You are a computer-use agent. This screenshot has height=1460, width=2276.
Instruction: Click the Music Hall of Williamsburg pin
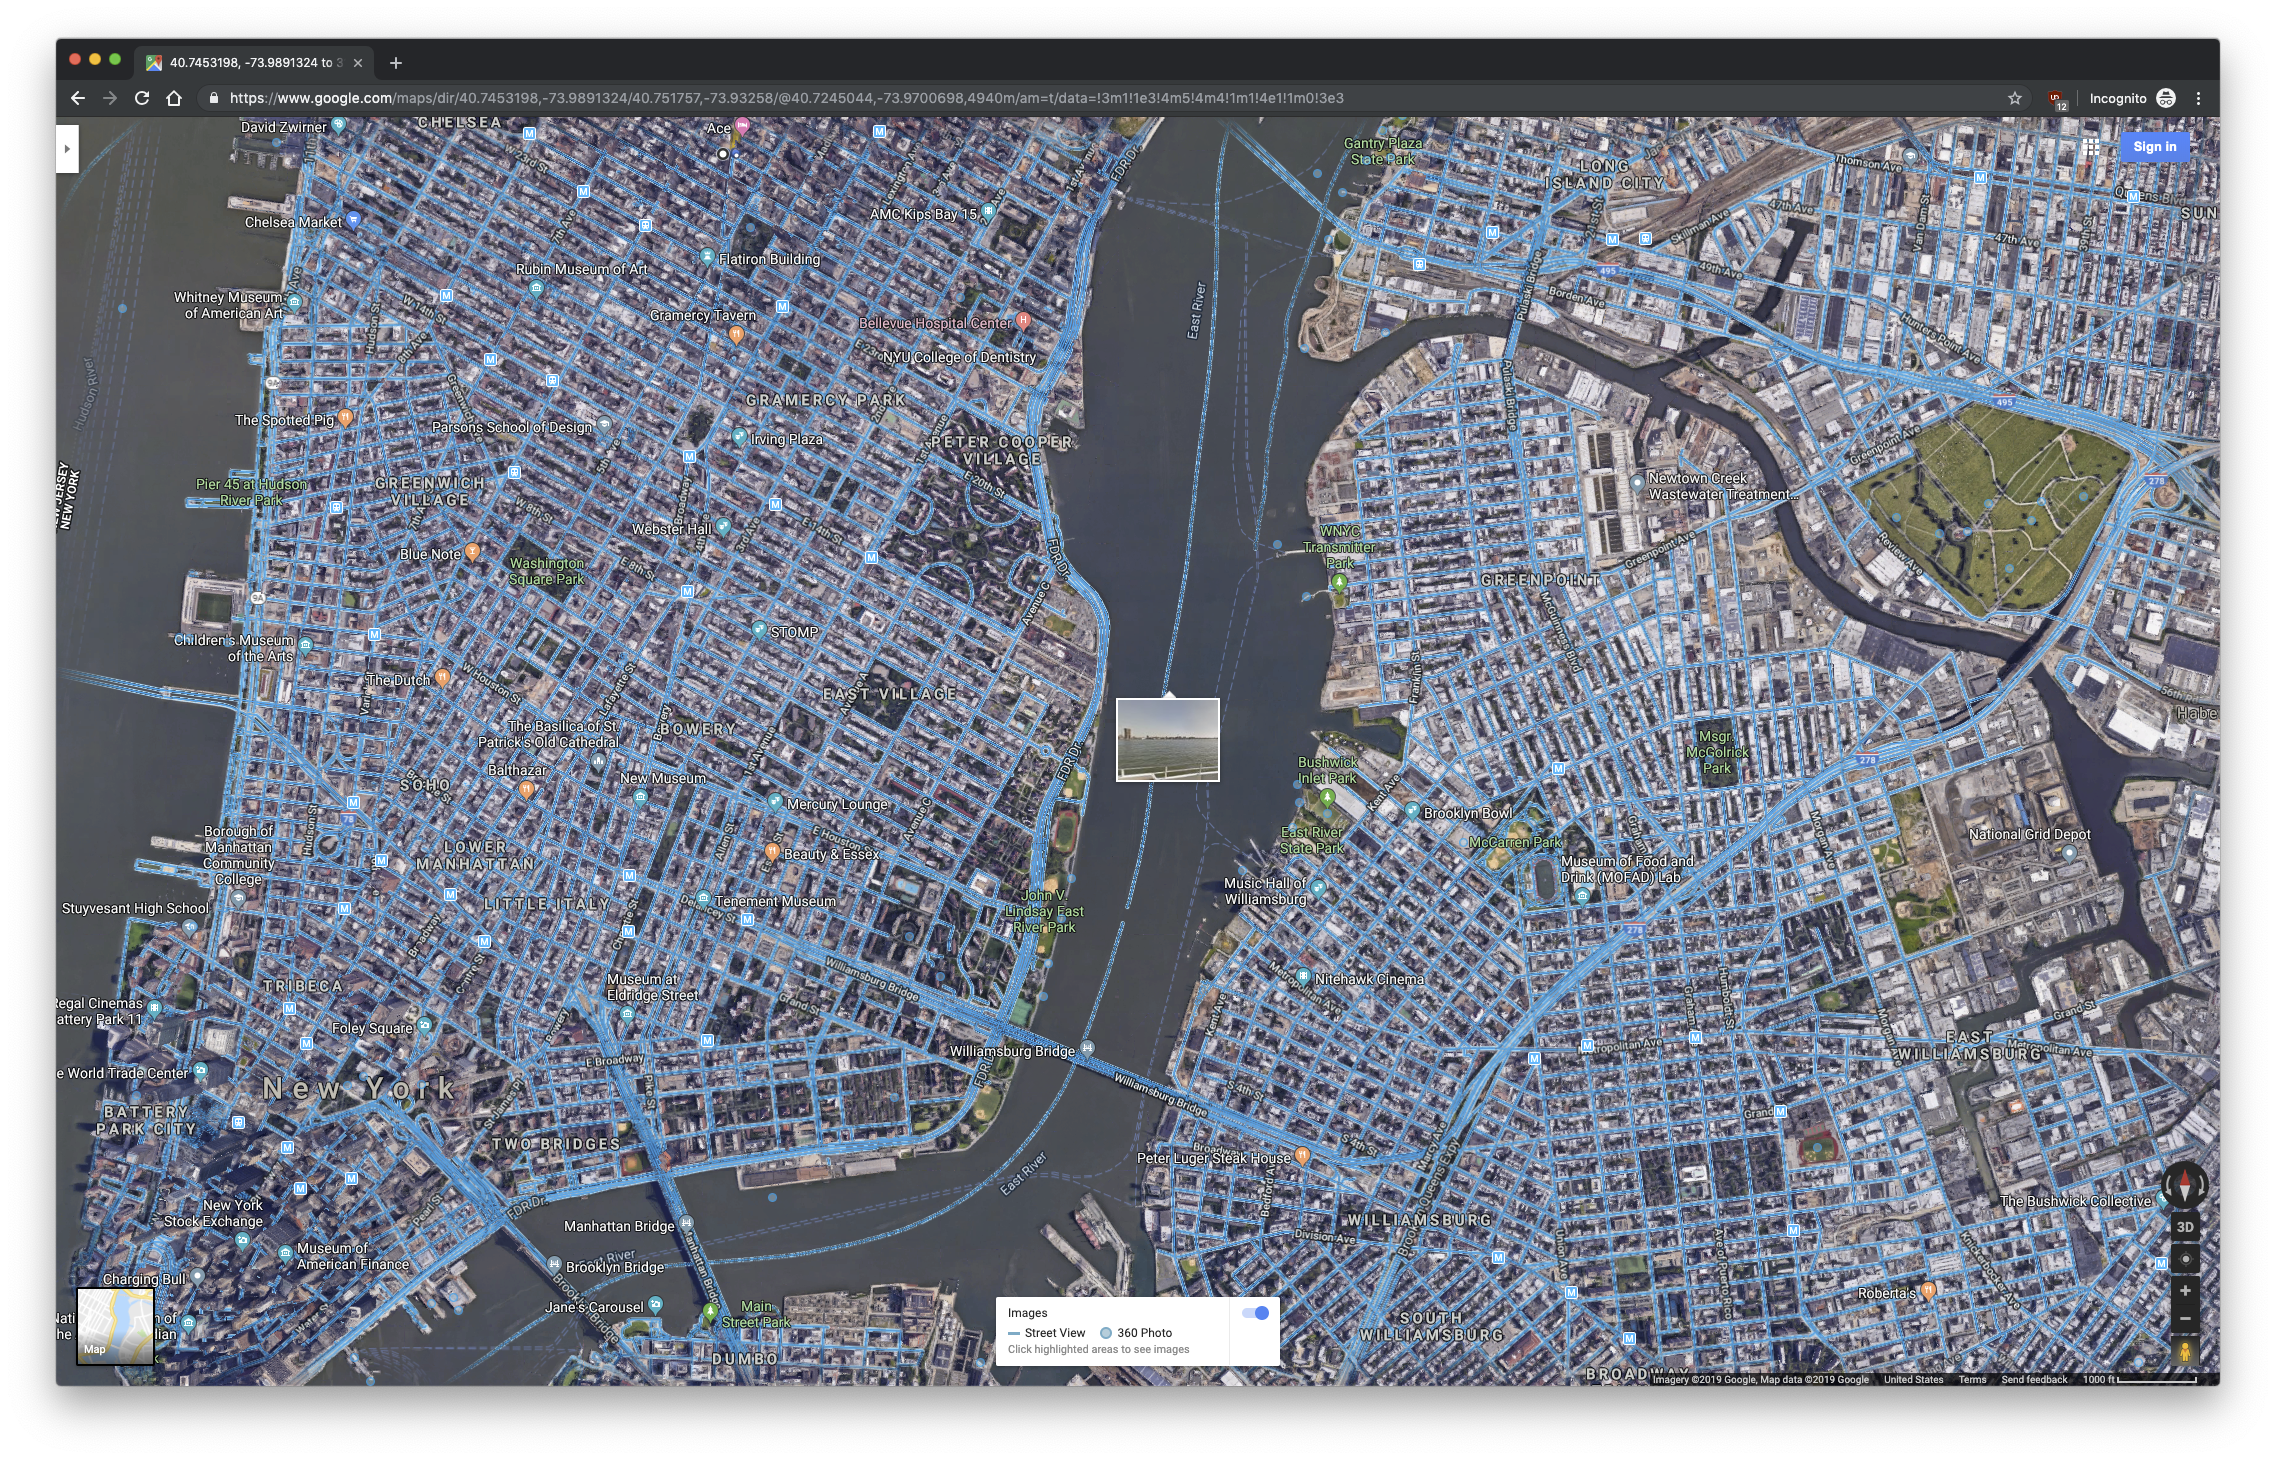[x=1318, y=888]
